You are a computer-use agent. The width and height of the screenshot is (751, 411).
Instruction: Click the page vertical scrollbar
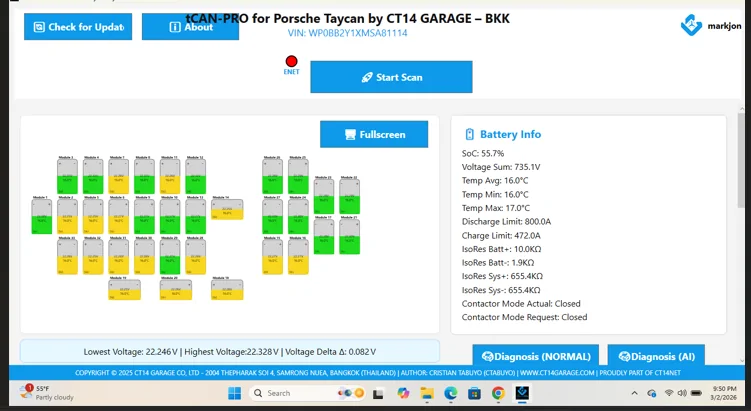(741, 160)
